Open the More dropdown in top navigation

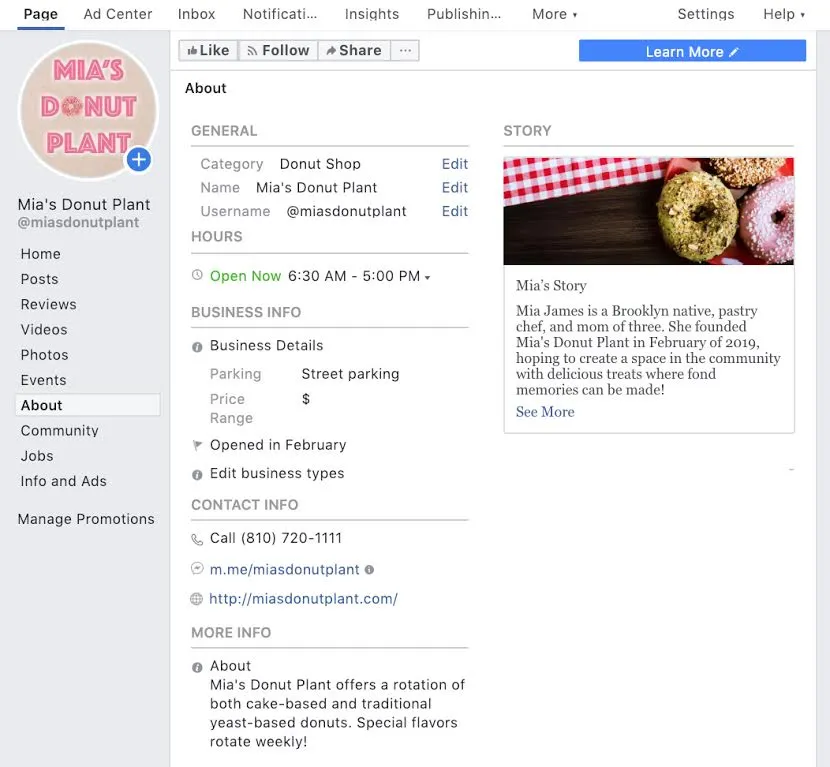554,14
